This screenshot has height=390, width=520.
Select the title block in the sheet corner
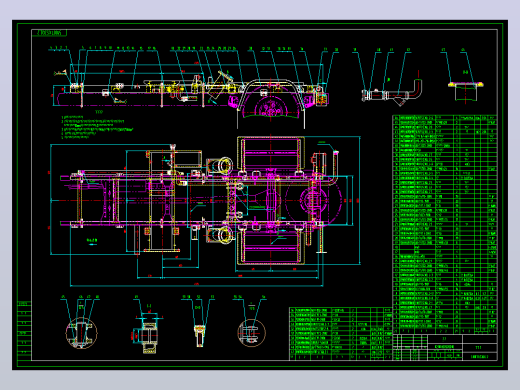point(445,347)
